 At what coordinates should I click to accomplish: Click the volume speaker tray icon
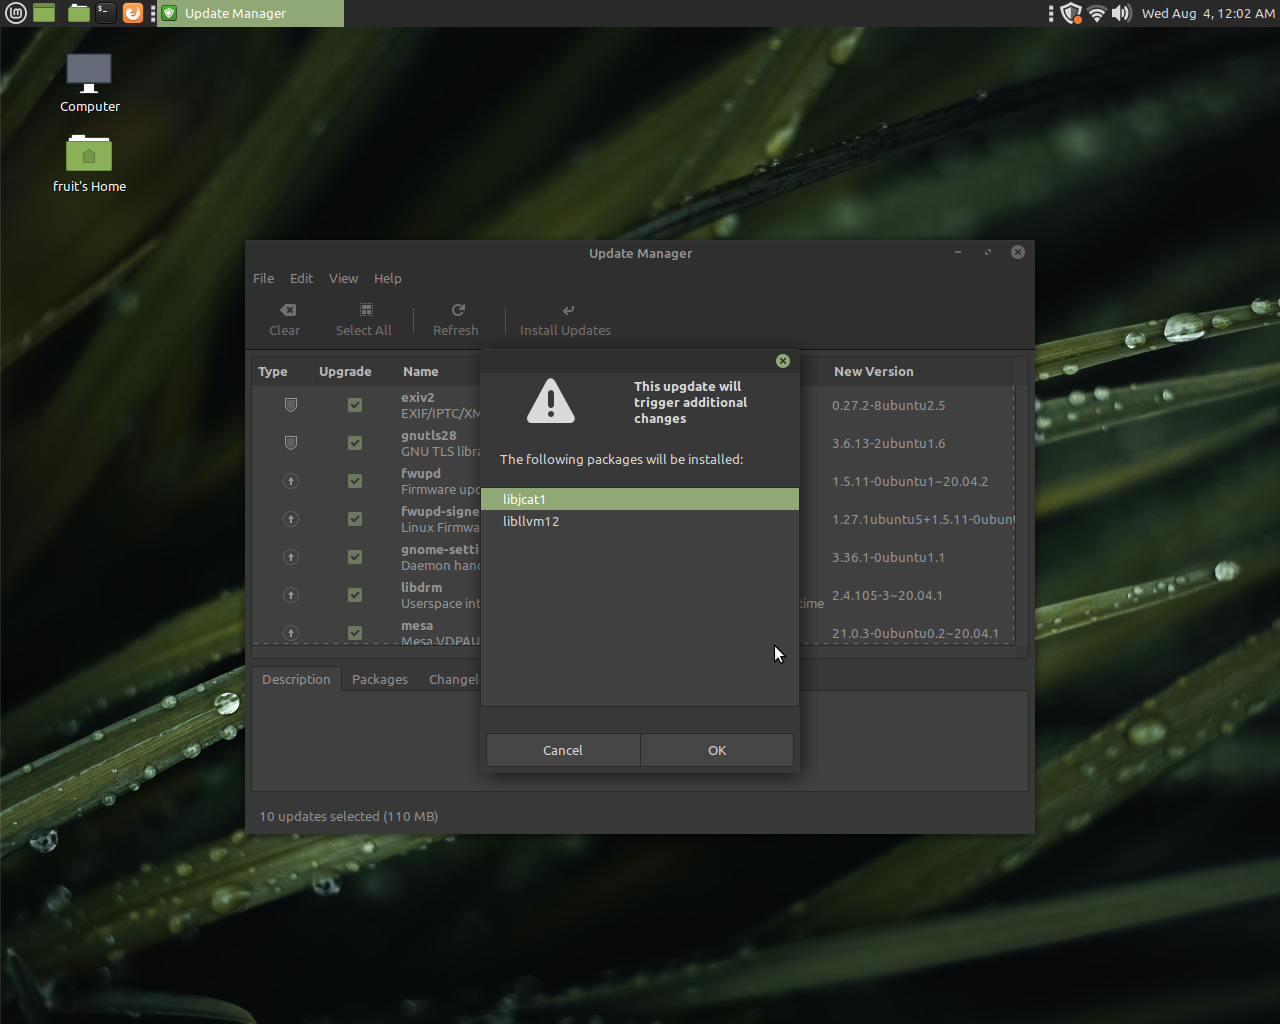tap(1121, 13)
